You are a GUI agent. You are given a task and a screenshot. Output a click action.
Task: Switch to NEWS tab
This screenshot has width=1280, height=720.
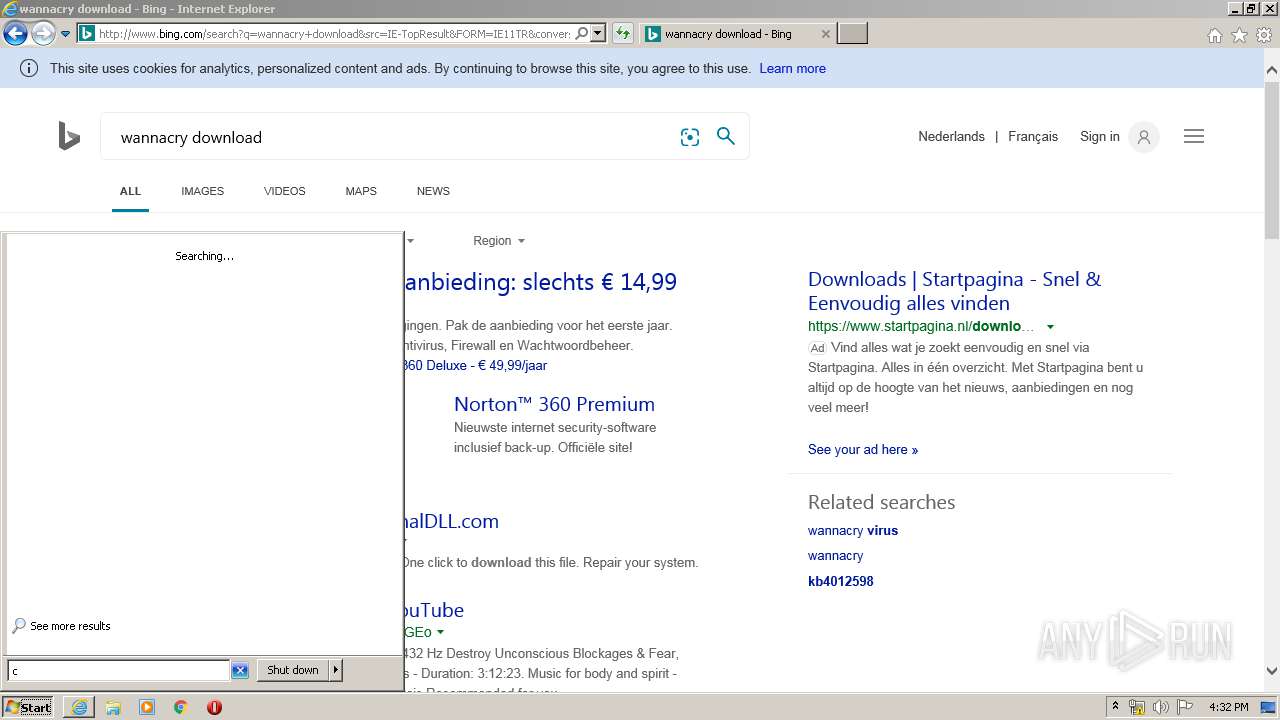click(433, 191)
